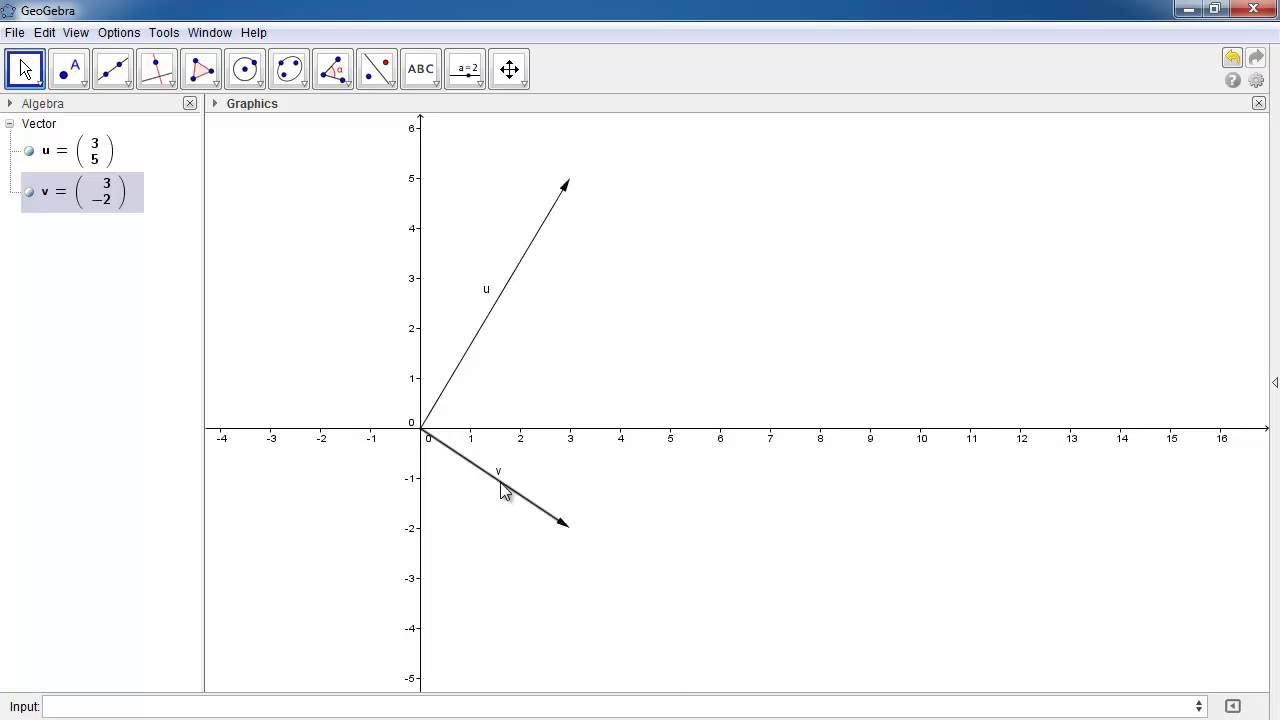Image resolution: width=1280 pixels, height=720 pixels.
Task: Expand the Graphics panel options arrow
Action: pyautogui.click(x=215, y=103)
